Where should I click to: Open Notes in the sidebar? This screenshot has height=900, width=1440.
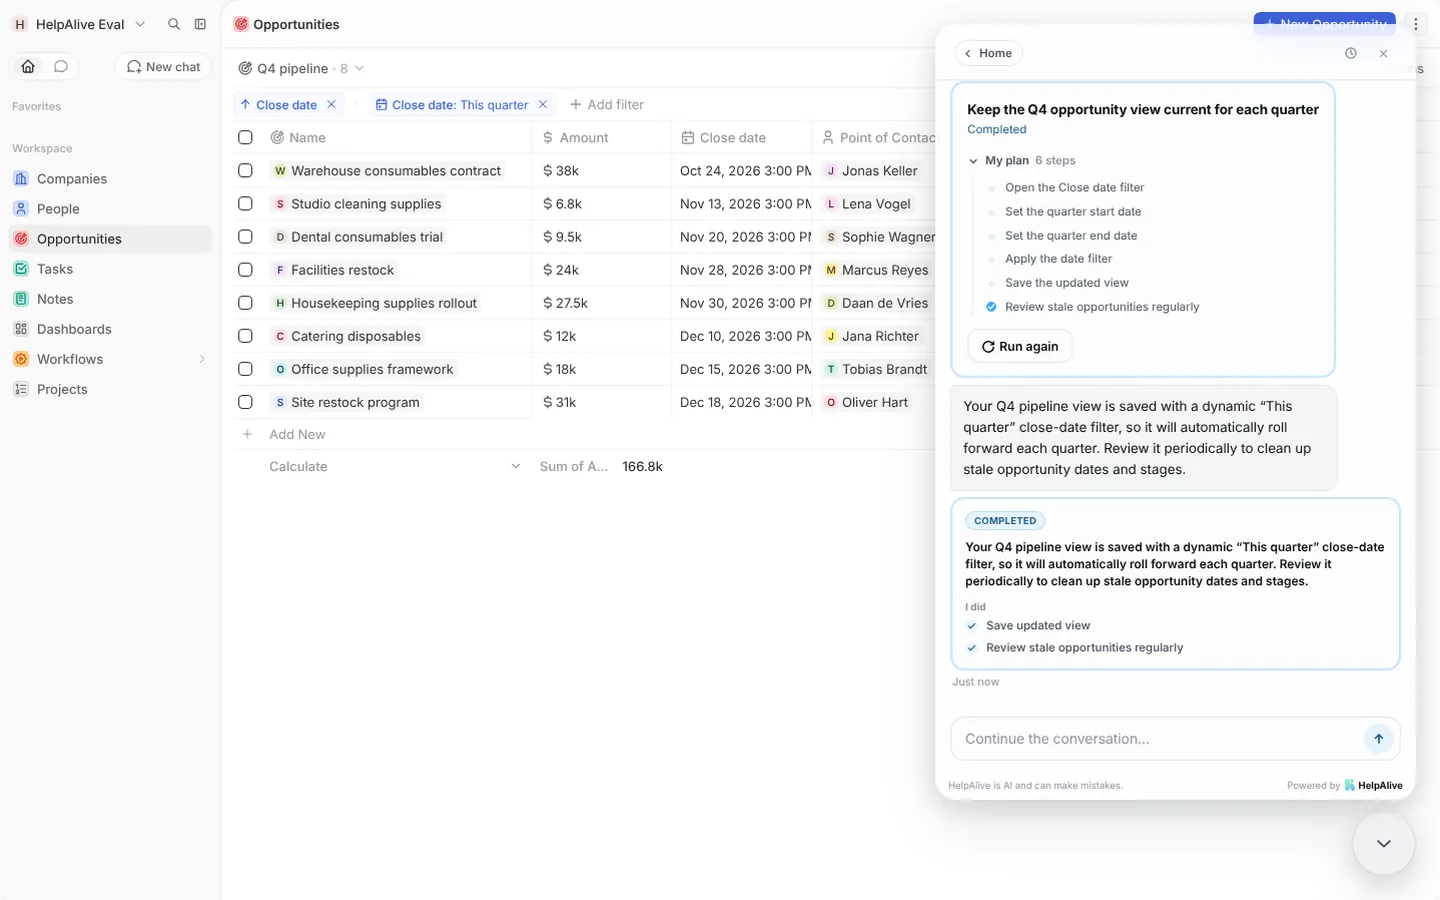[110, 299]
